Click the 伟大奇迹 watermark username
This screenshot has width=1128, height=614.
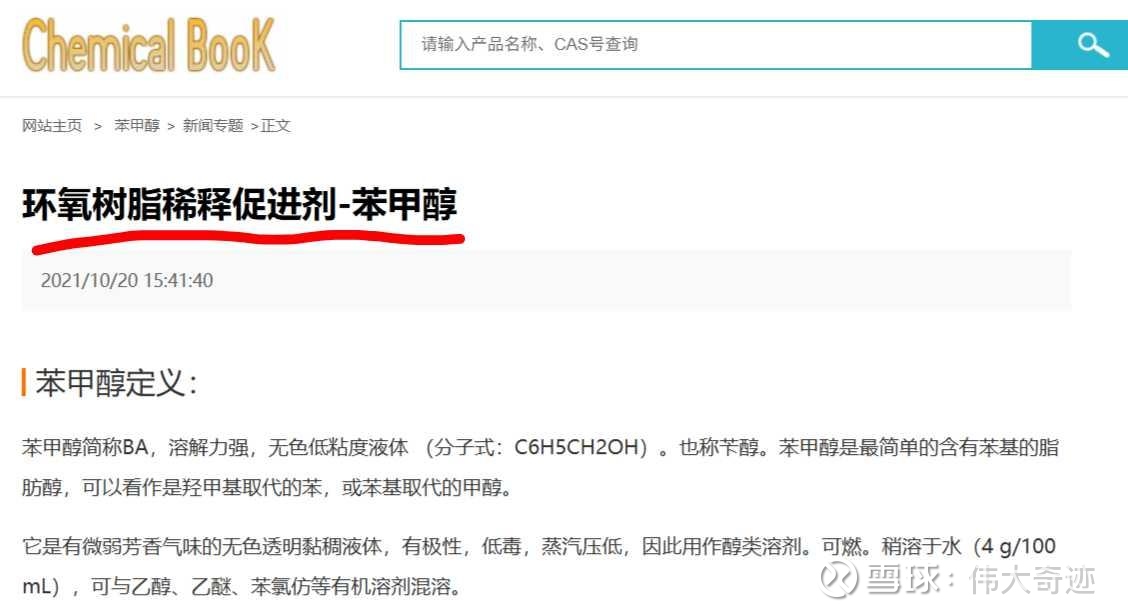(x=1032, y=579)
